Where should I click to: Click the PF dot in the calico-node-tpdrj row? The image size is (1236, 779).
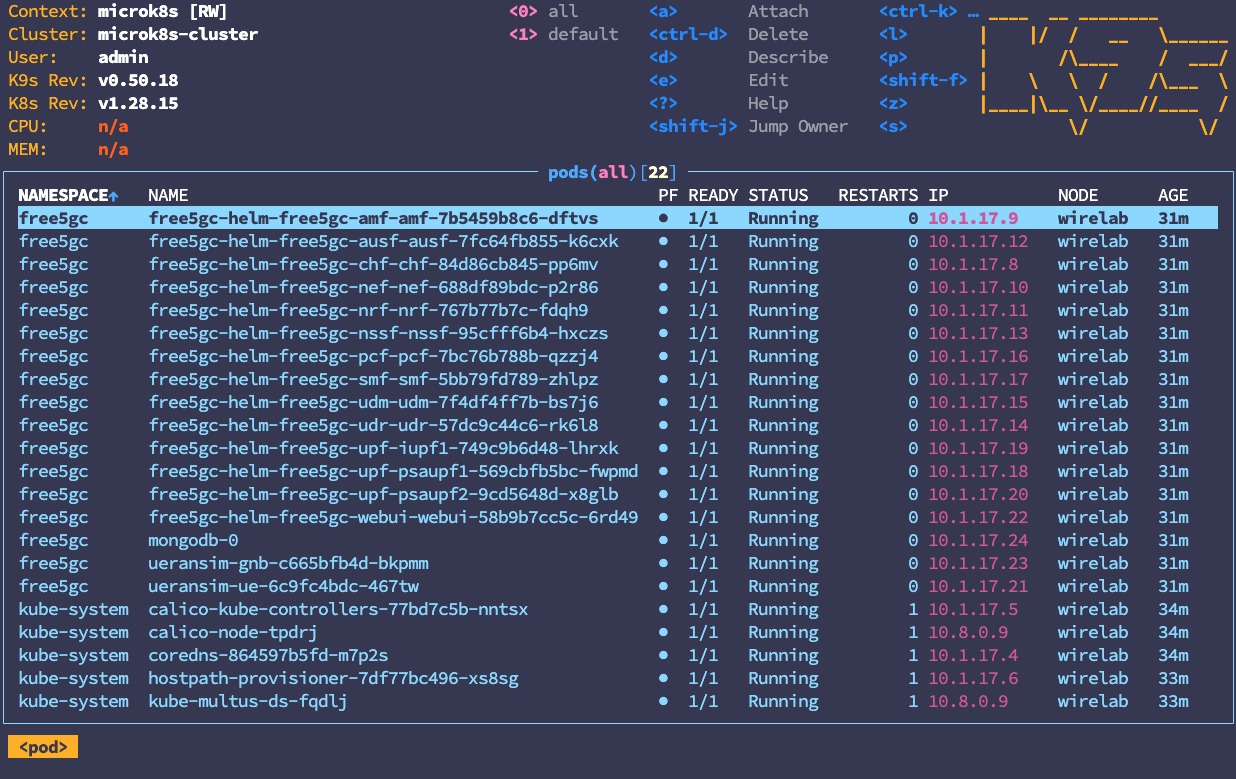pos(663,632)
